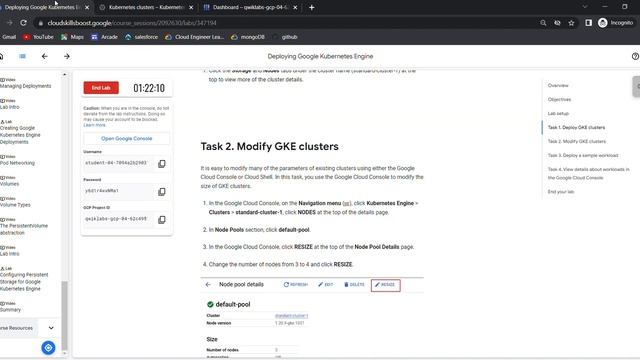Bookmark this page with the star icon
The width and height of the screenshot is (640, 360).
coord(571,23)
